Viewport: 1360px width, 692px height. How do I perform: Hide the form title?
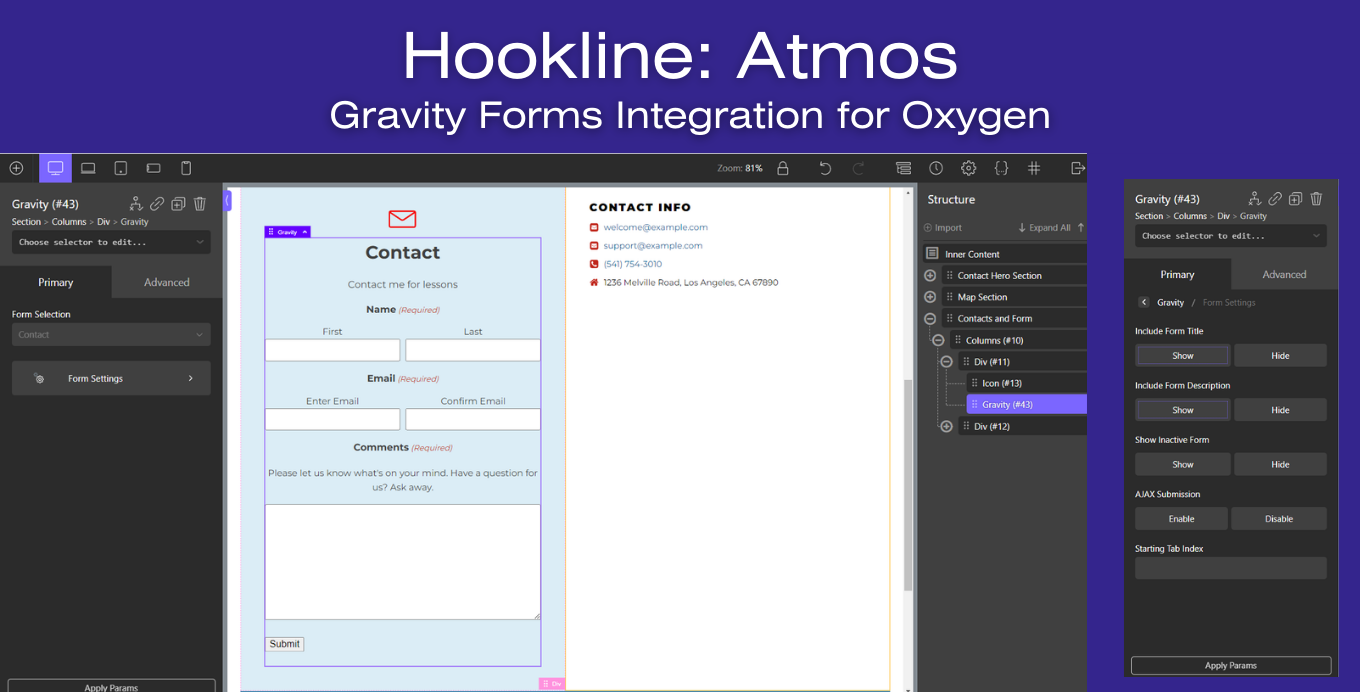[x=1280, y=356]
